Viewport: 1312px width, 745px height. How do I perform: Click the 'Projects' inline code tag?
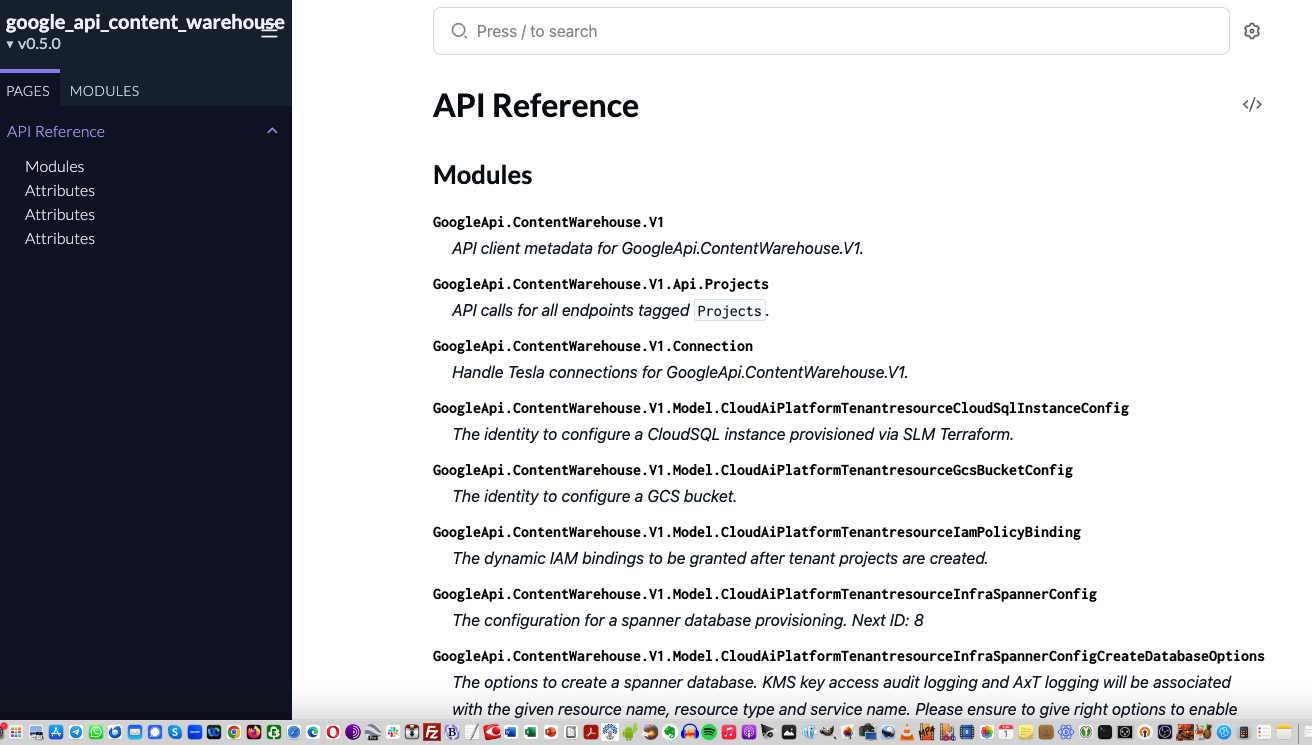point(729,310)
